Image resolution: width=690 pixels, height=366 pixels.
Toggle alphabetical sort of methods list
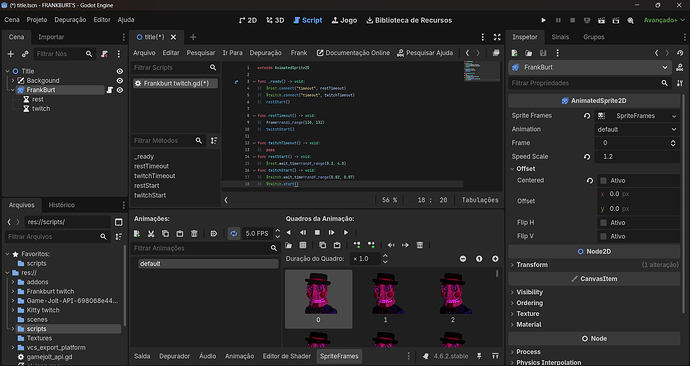tap(214, 140)
